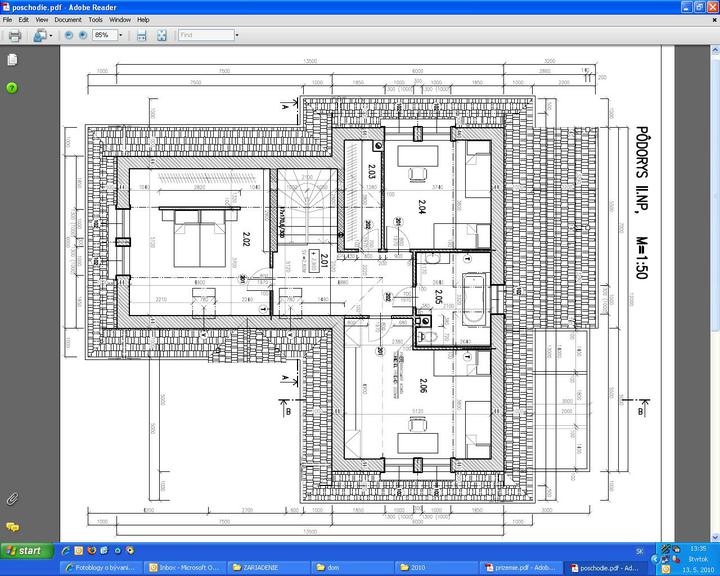Expand the Find options dropdown arrow
The height and width of the screenshot is (576, 720).
click(x=237, y=35)
